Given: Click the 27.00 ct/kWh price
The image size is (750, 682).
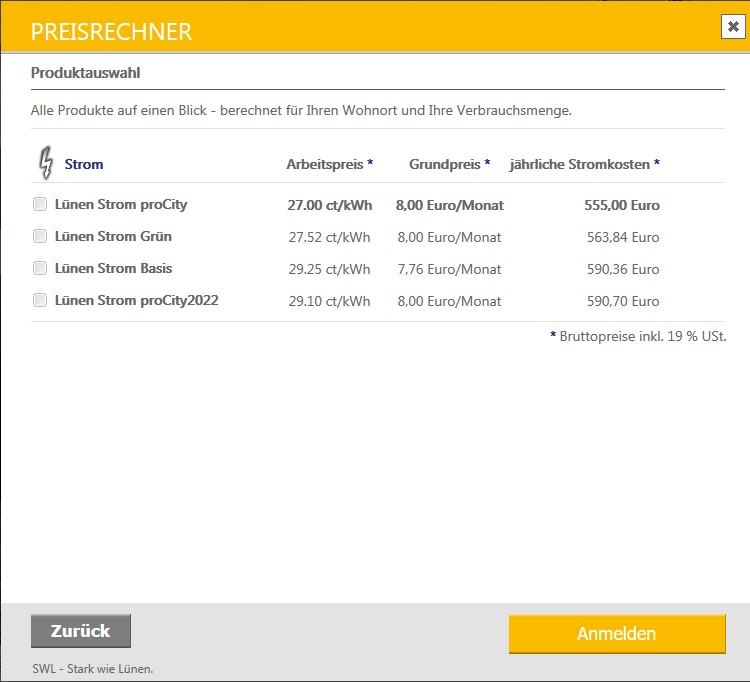Looking at the screenshot, I should [330, 205].
